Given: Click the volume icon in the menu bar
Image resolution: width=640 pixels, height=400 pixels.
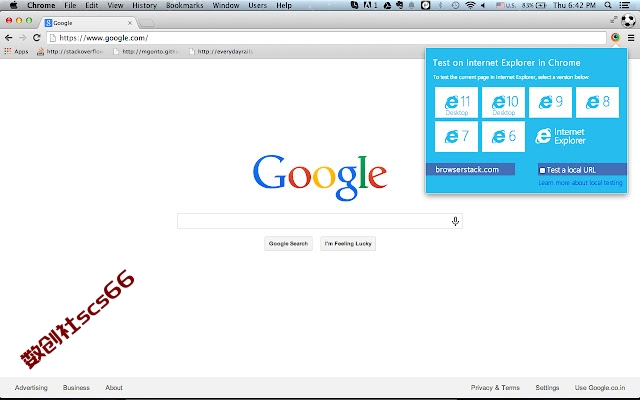Looking at the screenshot, I should pyautogui.click(x=483, y=5).
